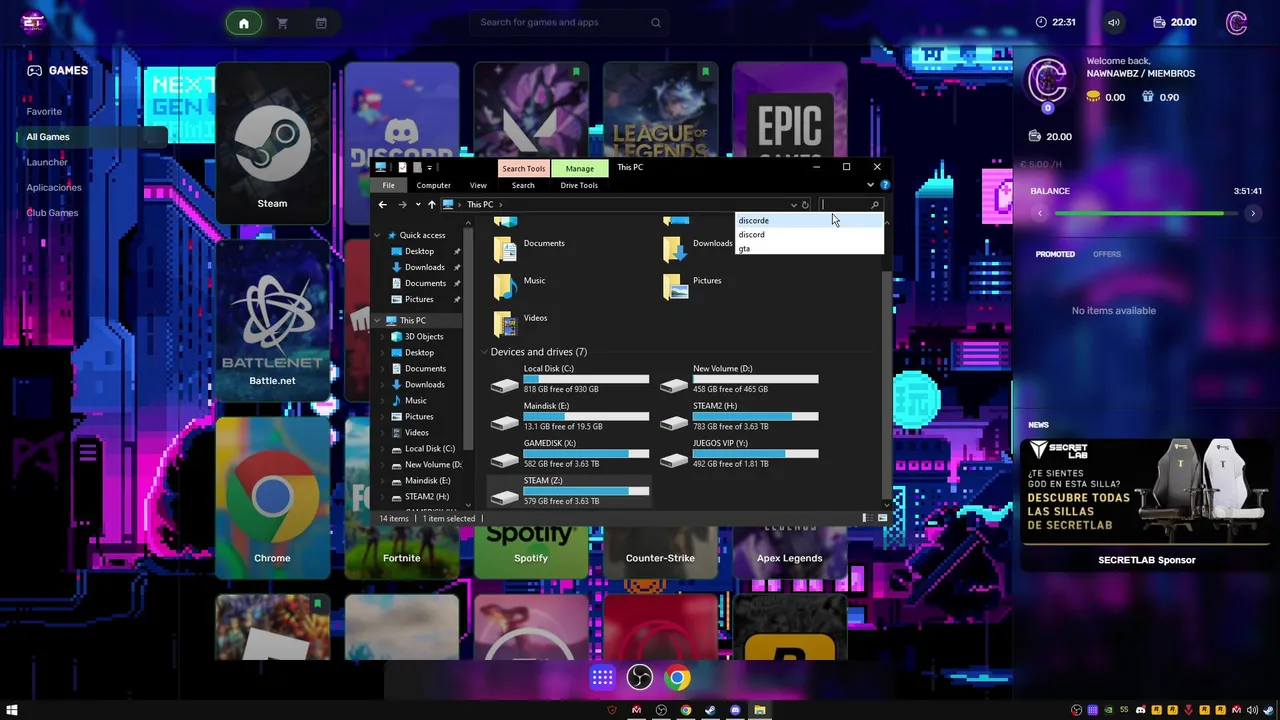The width and height of the screenshot is (1280, 720).
Task: Open the Fortnite tile
Action: tap(402, 552)
